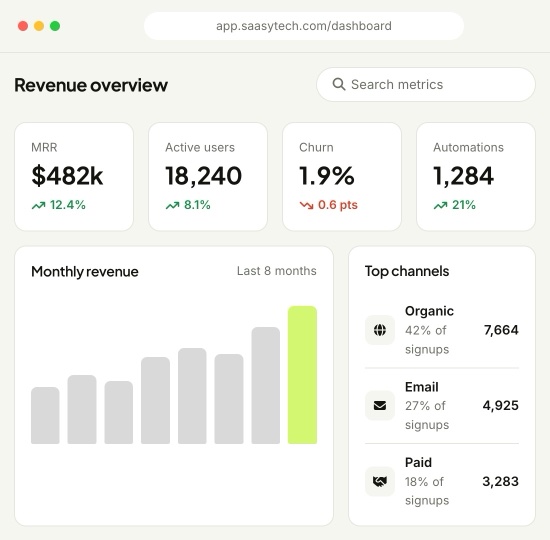Viewport: 550px width, 540px height.
Task: Click the Churn downward trend arrow
Action: (x=306, y=205)
